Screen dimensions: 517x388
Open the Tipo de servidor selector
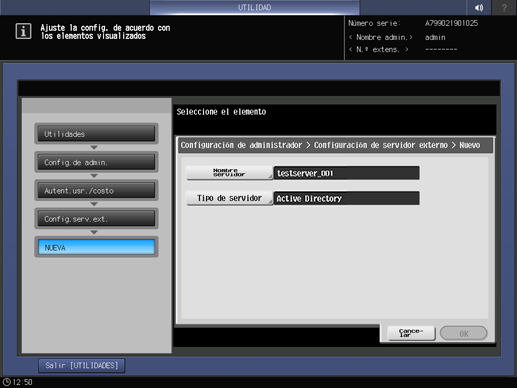click(x=229, y=198)
